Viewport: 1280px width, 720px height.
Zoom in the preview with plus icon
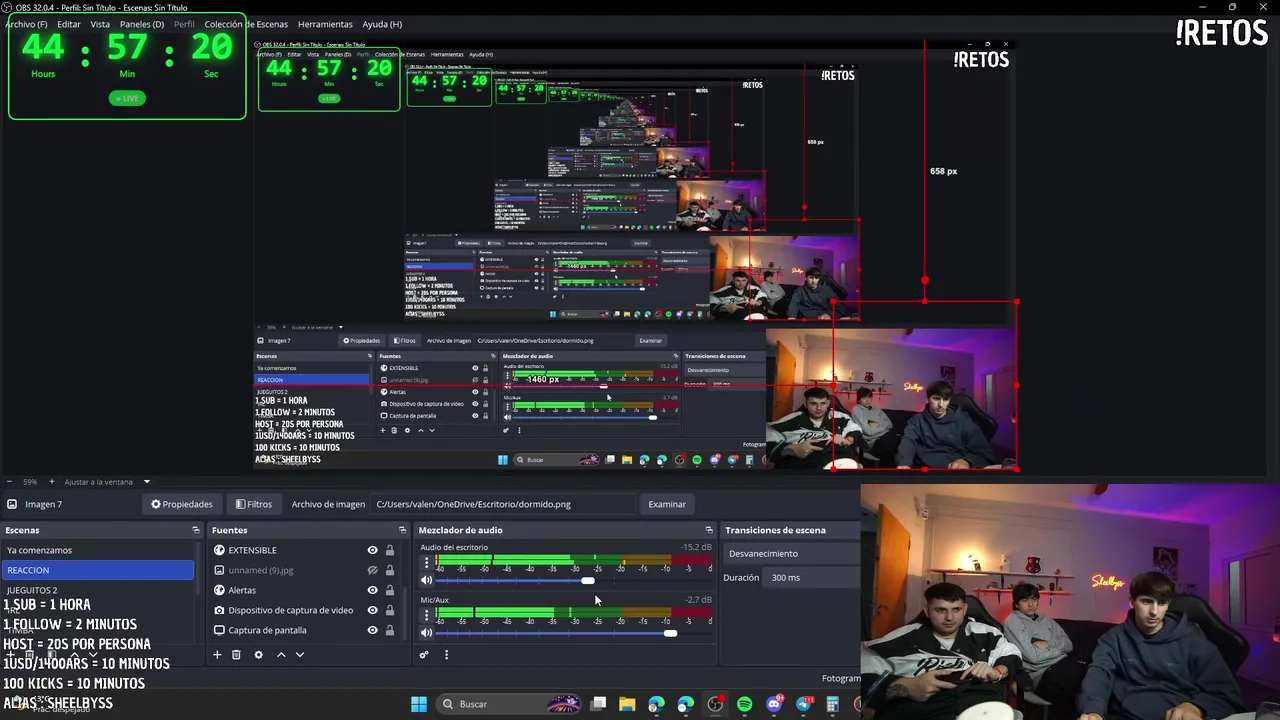coord(51,482)
